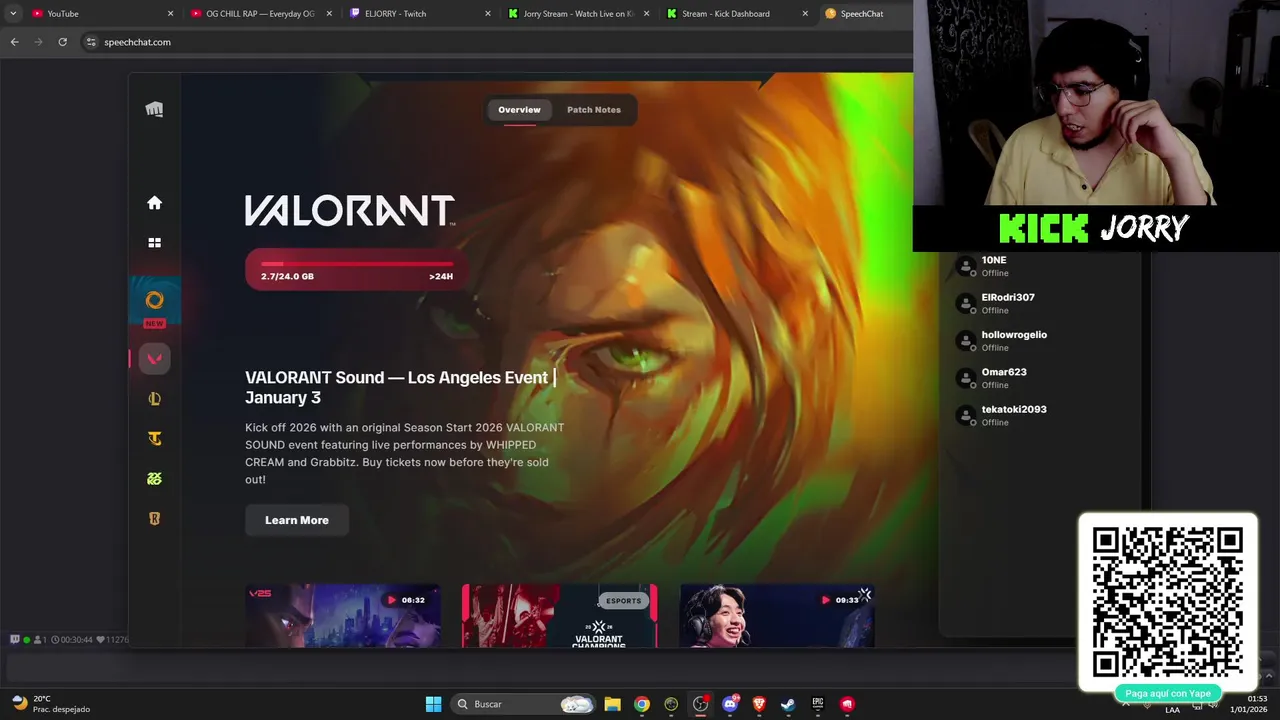Open the grid-style library icon in sidebar
Image resolution: width=1280 pixels, height=720 pixels.
[154, 243]
